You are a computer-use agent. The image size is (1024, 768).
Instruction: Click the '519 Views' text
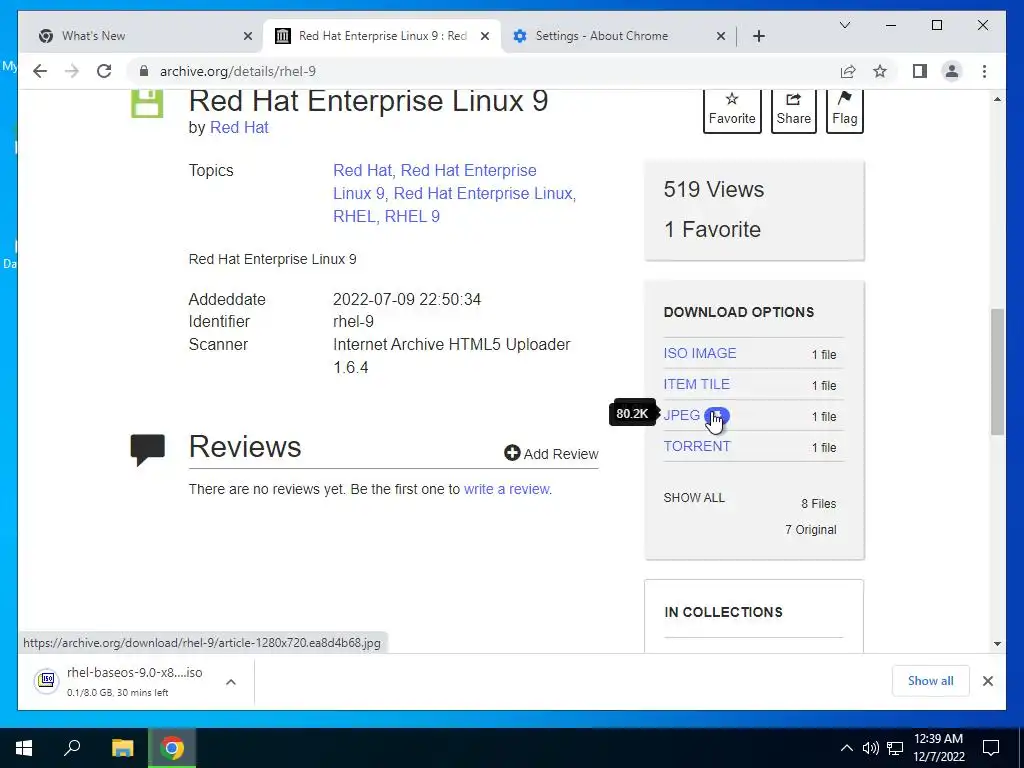pos(714,189)
